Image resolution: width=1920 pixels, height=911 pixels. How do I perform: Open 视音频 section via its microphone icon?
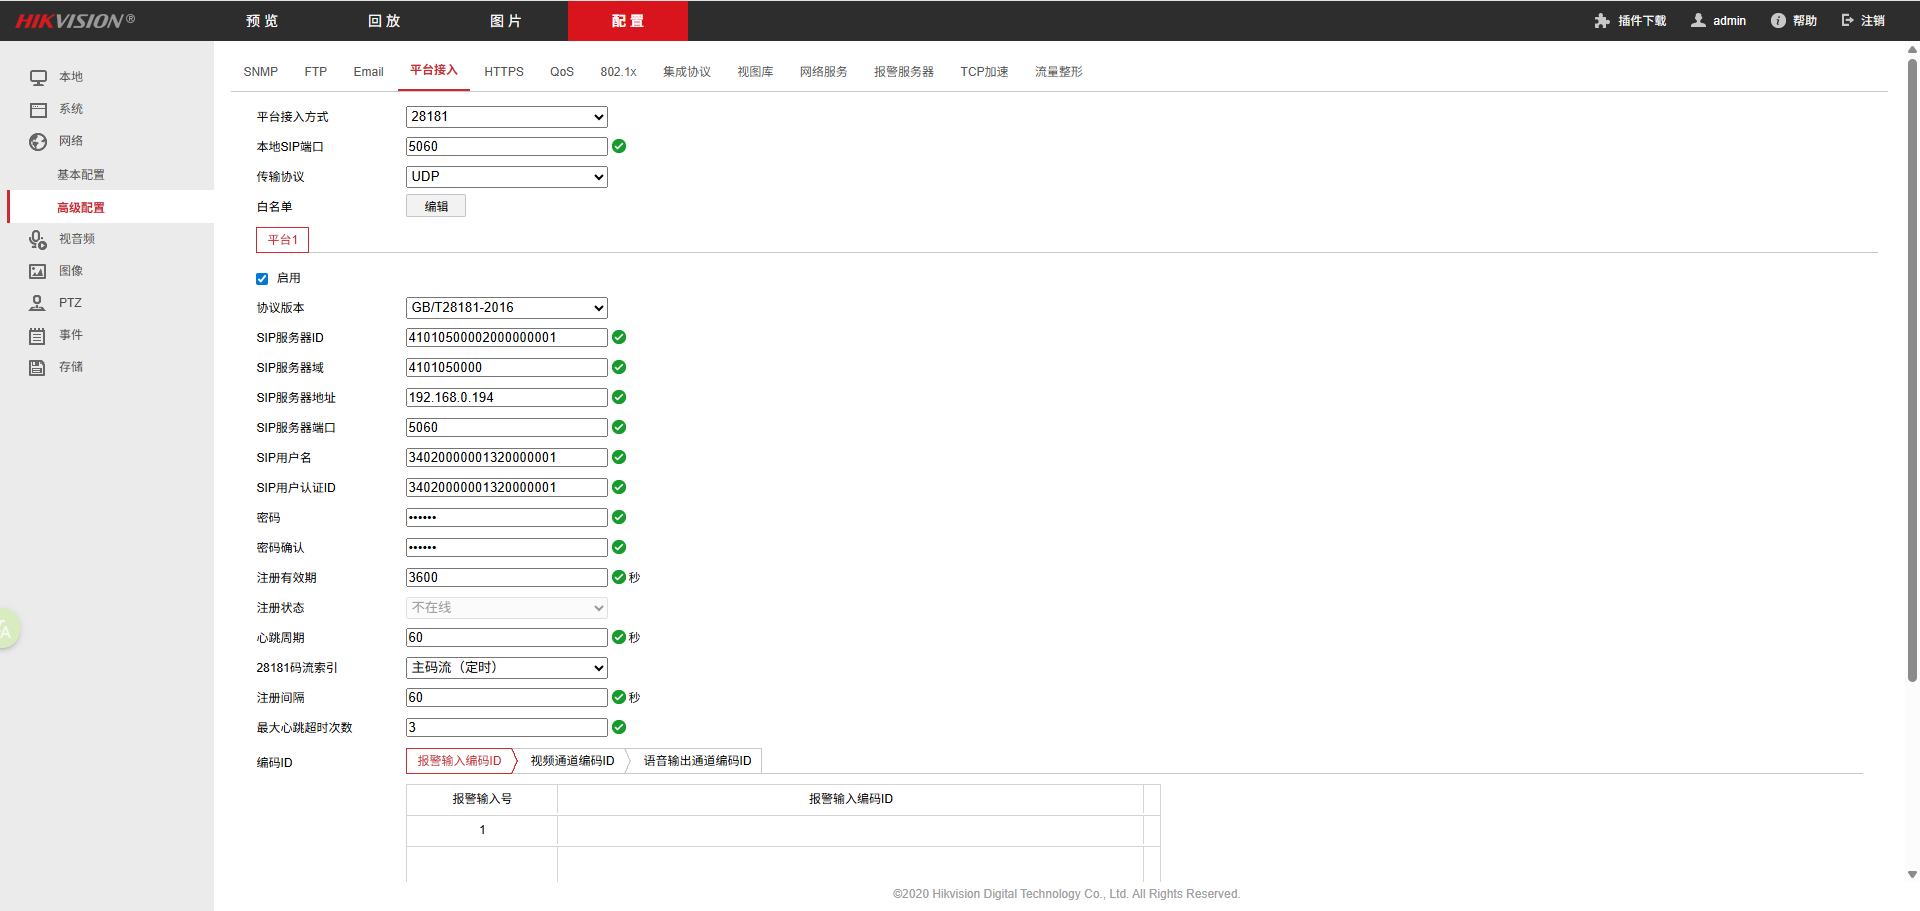click(x=38, y=240)
